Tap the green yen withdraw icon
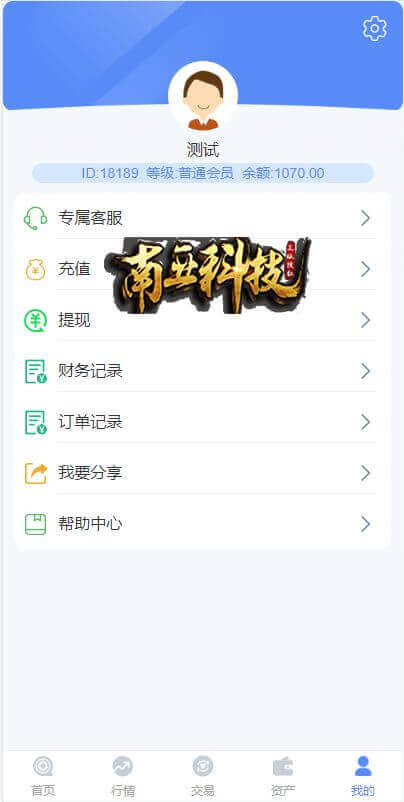This screenshot has width=404, height=802. point(35,321)
